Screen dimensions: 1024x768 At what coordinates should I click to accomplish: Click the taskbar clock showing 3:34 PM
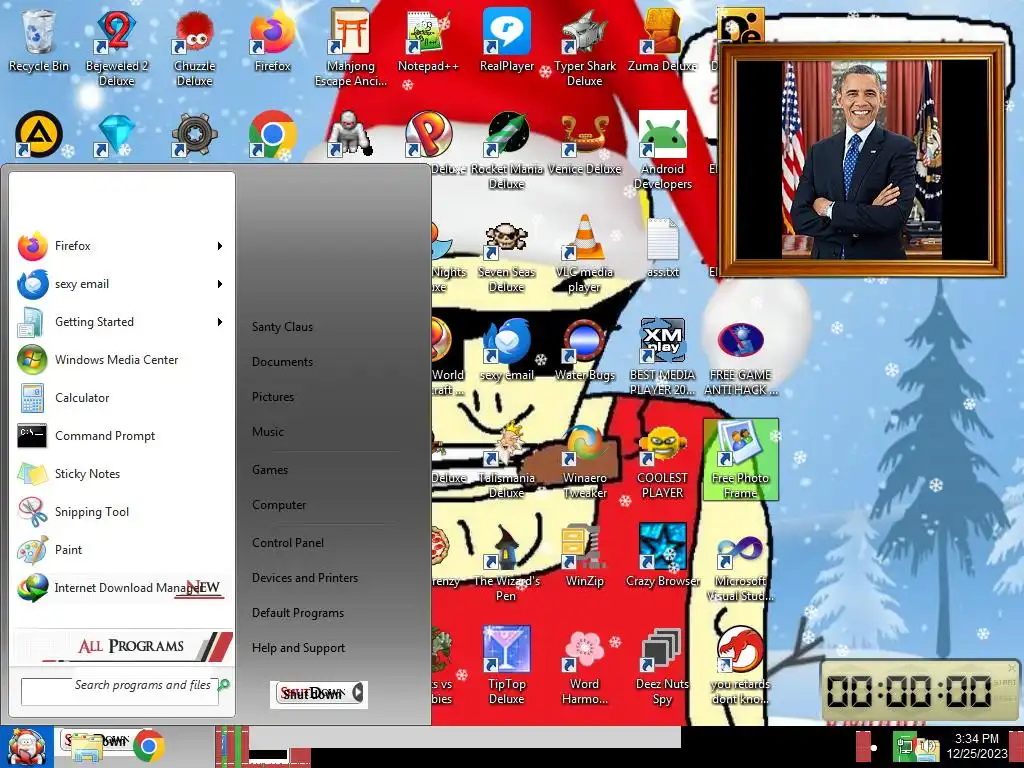tap(977, 746)
